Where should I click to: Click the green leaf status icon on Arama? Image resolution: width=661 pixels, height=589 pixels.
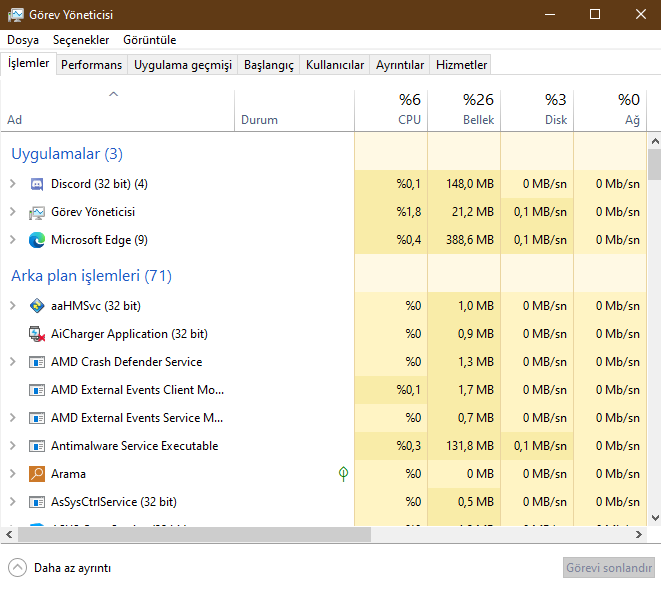tap(343, 474)
